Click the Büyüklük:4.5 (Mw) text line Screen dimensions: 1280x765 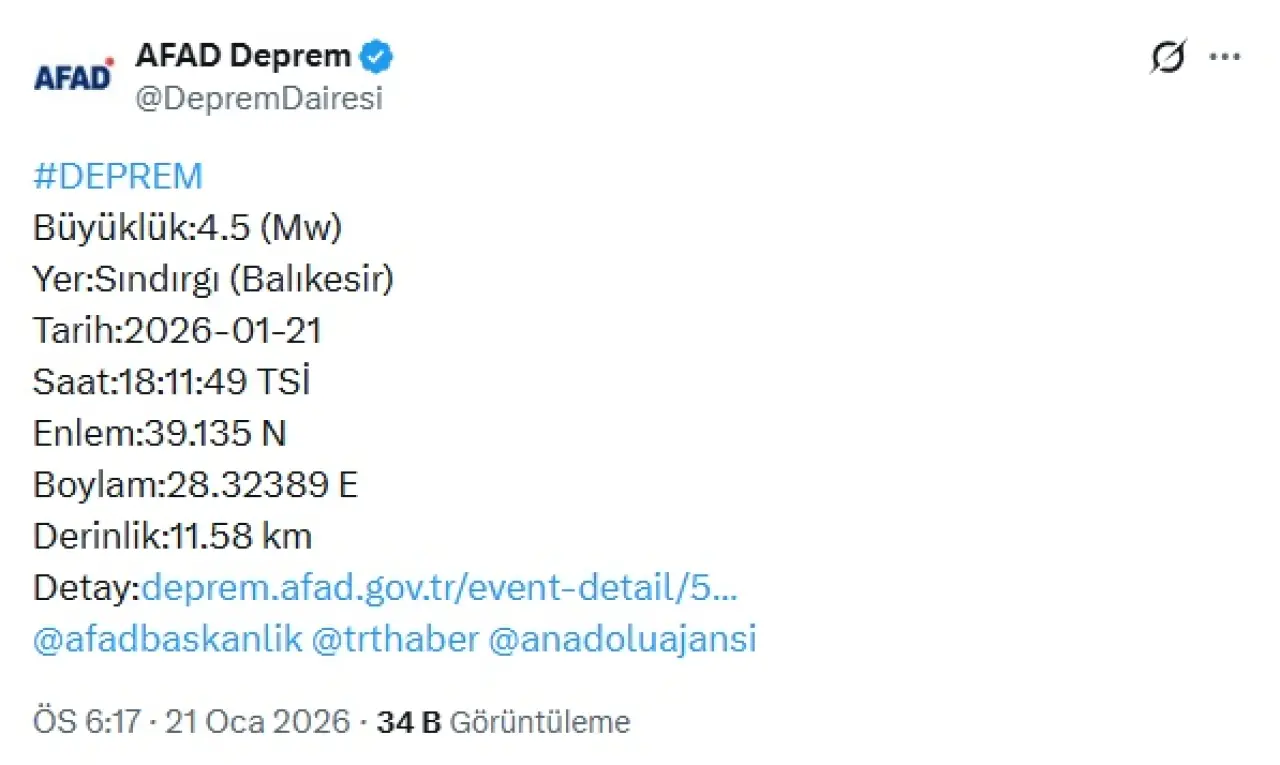coord(188,229)
